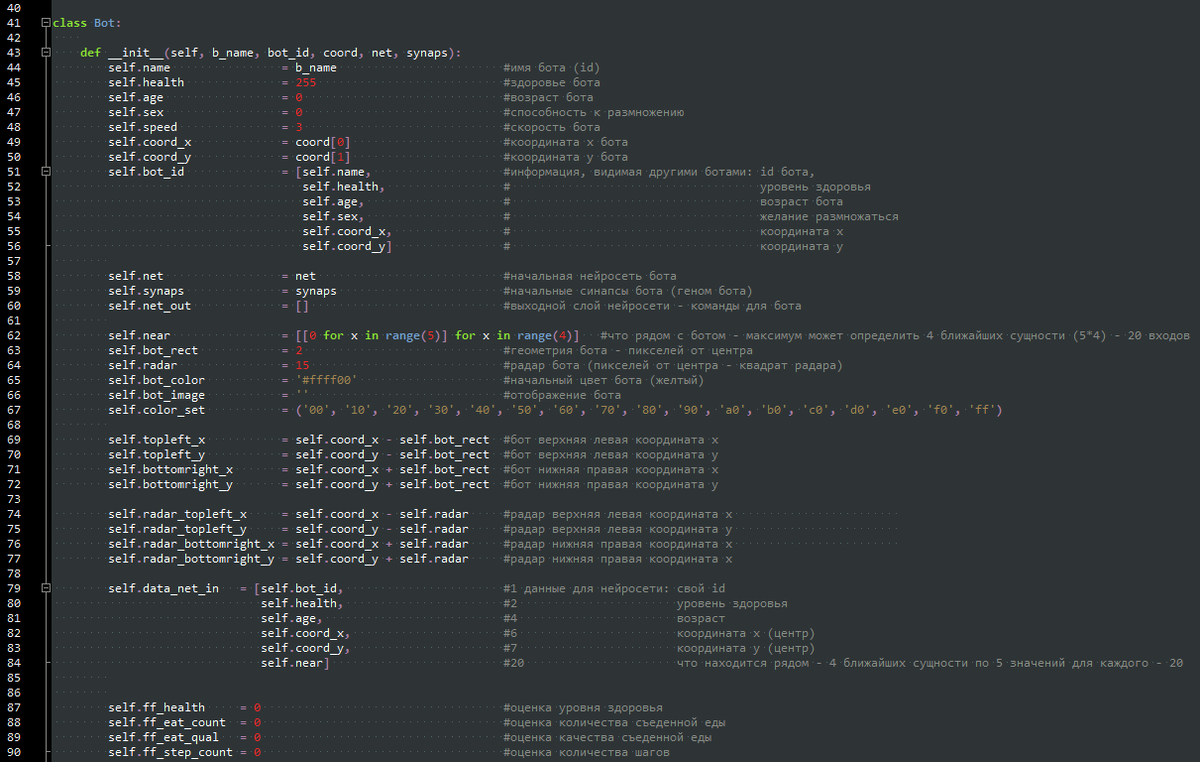Screen dimensions: 1200x762
Task: Click 'self.ff_health' assignment name
Action: coord(157,707)
